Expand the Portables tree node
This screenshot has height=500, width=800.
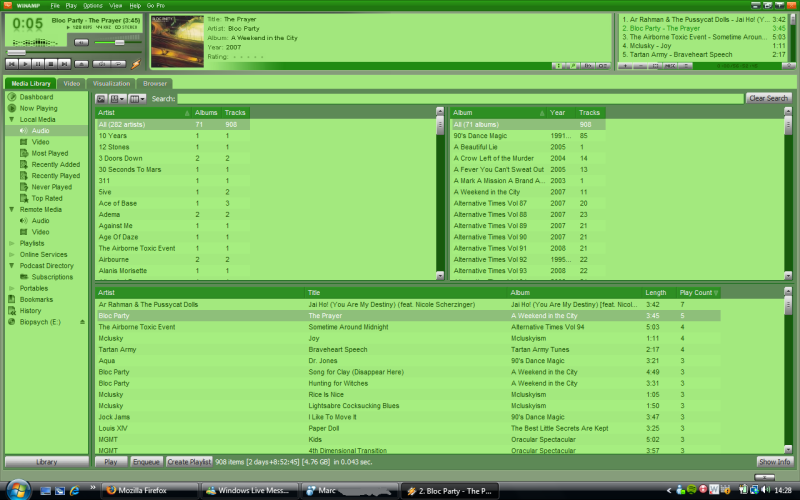[x=11, y=288]
